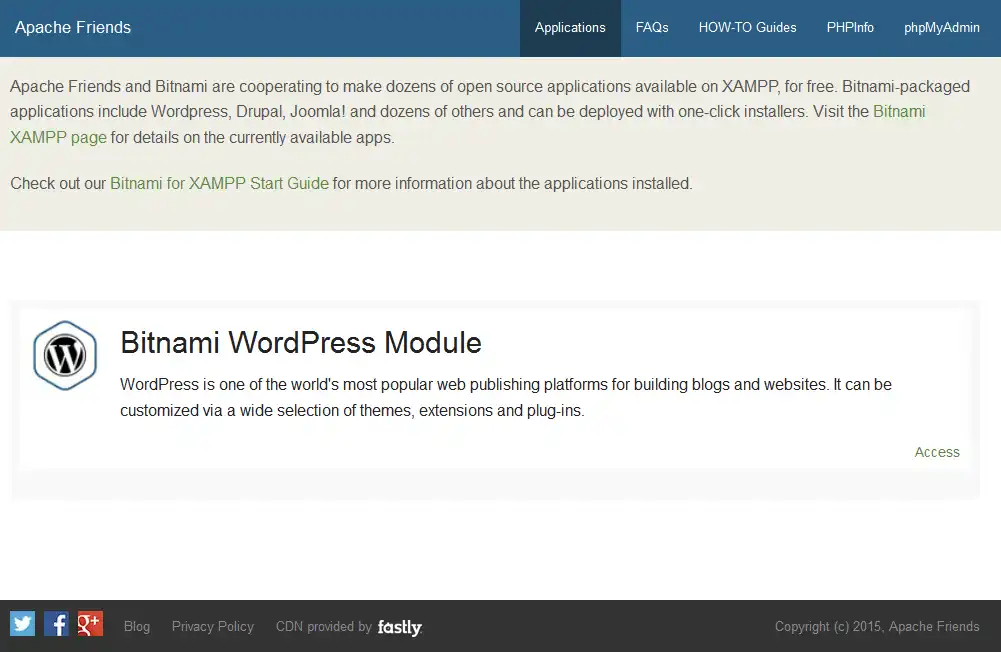
Task: Click the Apache Friends header title
Action: (72, 27)
